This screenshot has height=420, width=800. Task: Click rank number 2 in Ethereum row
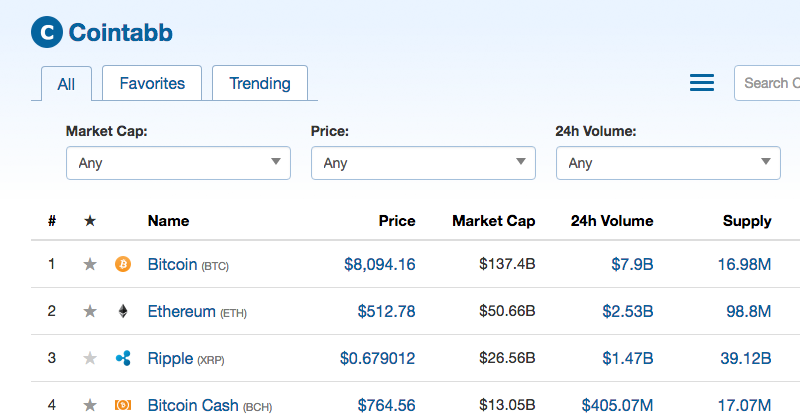pos(52,311)
